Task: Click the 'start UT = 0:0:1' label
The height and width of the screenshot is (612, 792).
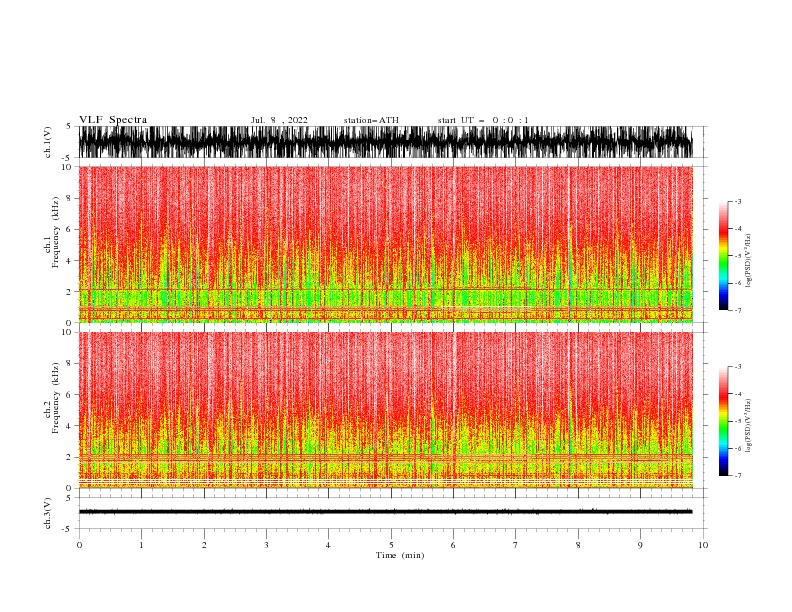Action: click(483, 120)
